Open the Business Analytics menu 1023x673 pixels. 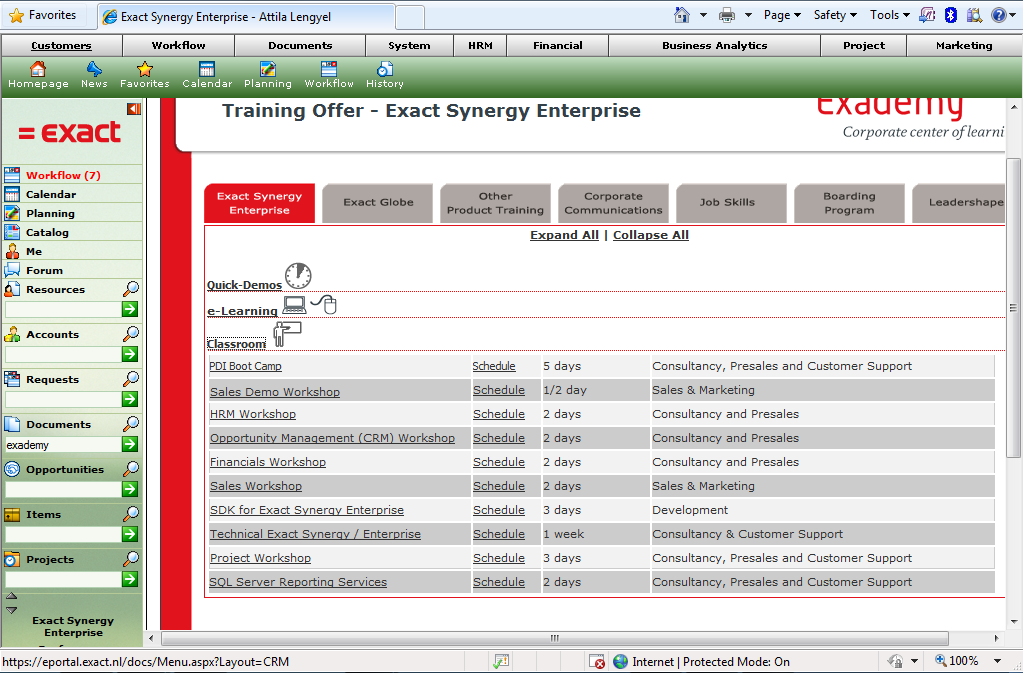(714, 45)
